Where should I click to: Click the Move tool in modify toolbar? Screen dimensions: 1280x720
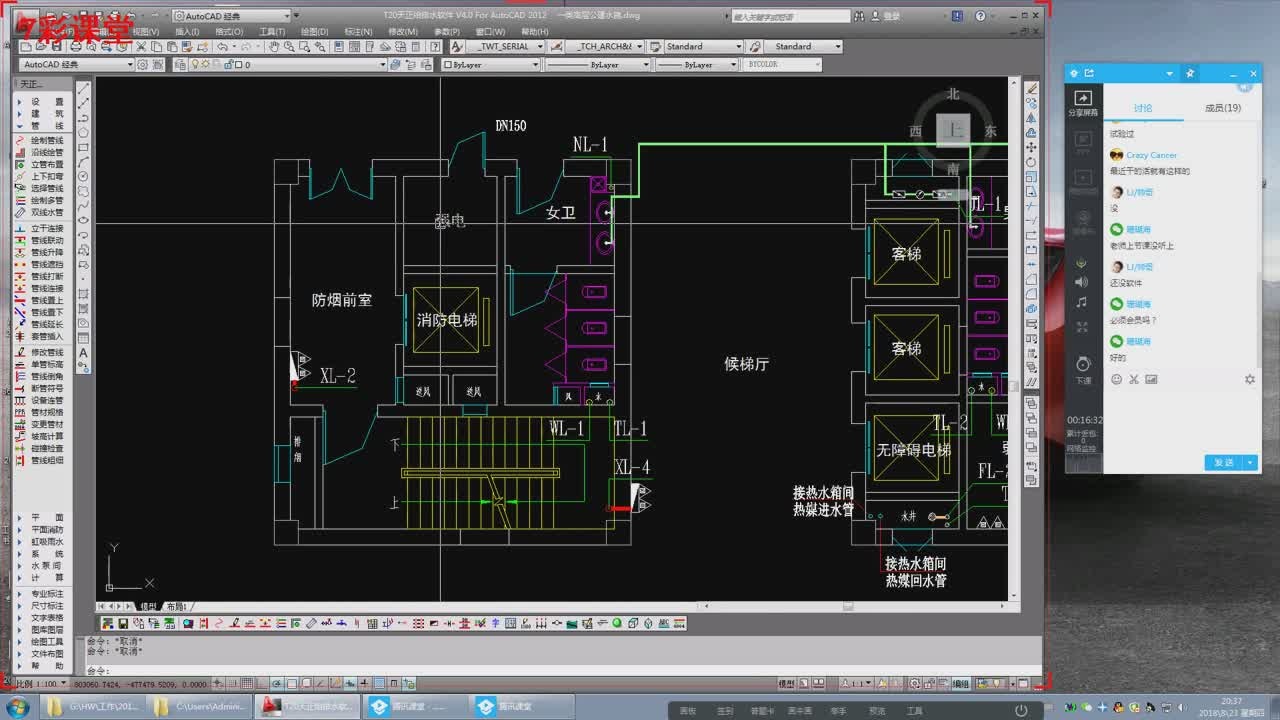(x=1032, y=147)
